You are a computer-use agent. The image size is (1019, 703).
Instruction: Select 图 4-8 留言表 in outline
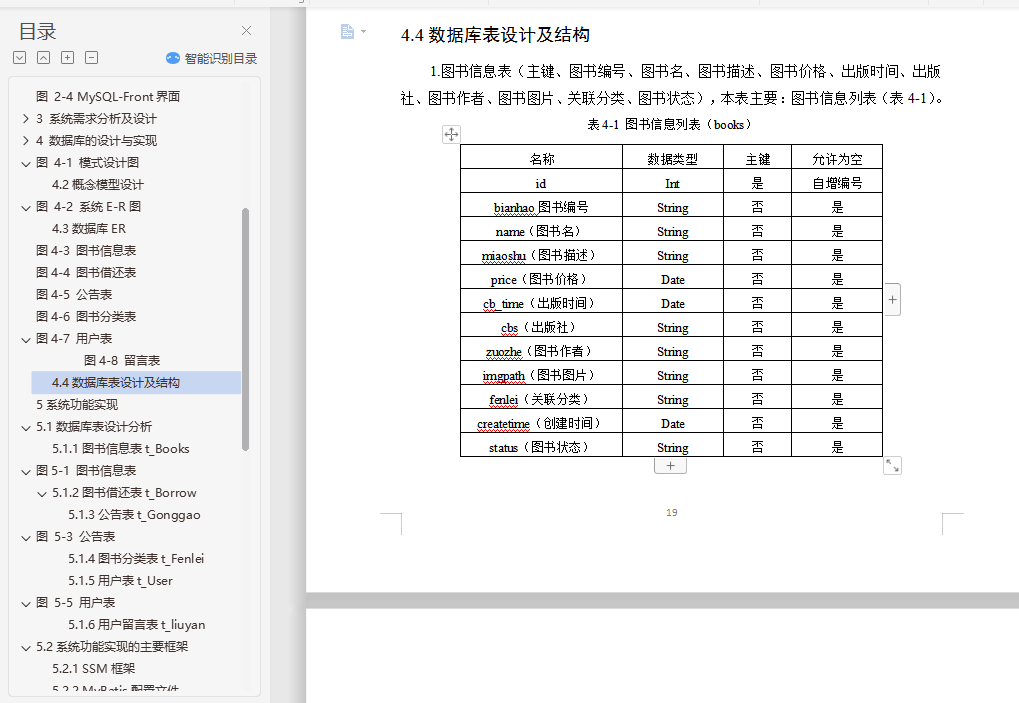122,361
